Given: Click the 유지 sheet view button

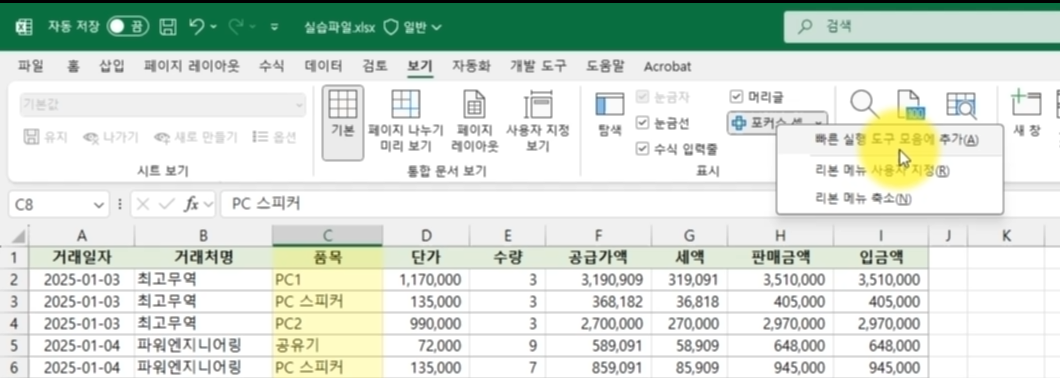Looking at the screenshot, I should (46, 137).
